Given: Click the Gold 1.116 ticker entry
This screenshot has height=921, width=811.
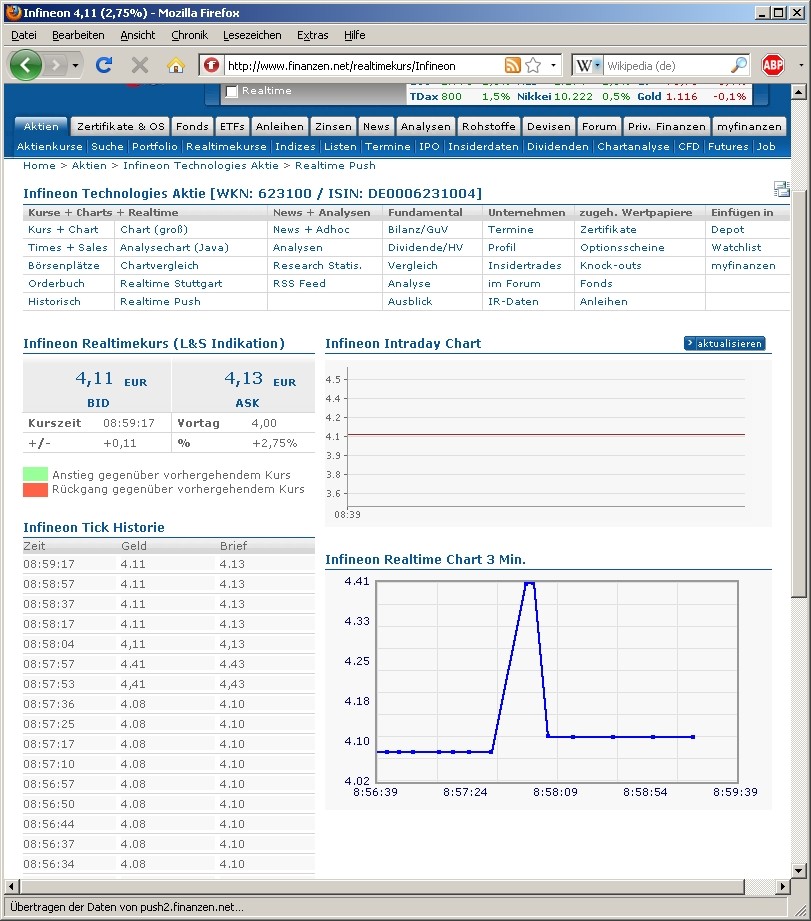Looking at the screenshot, I should (x=667, y=96).
